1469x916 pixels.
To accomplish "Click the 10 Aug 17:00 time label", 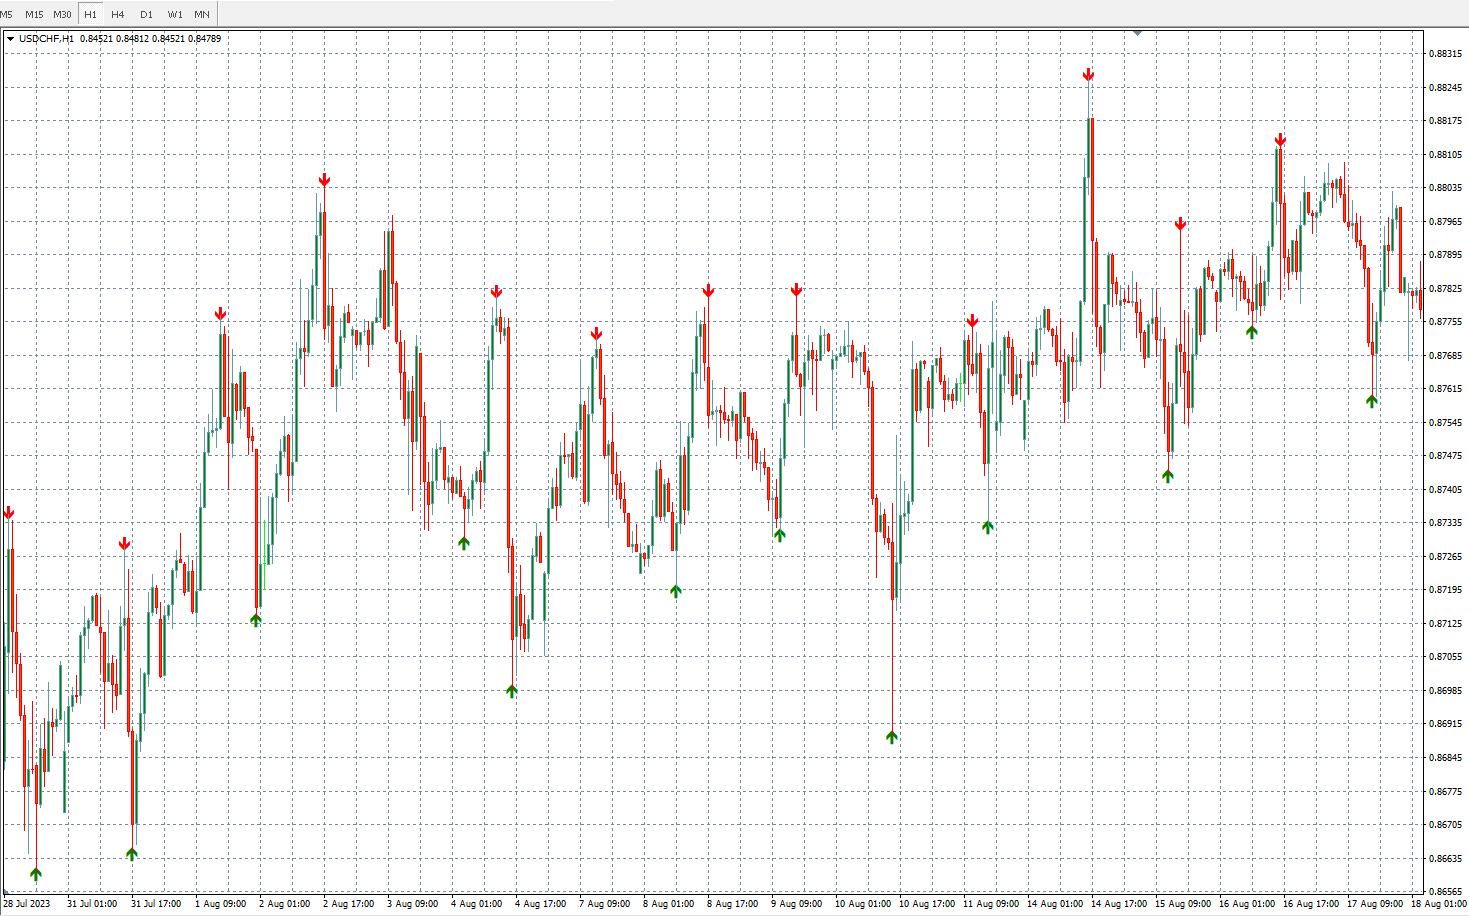I will coord(927,904).
